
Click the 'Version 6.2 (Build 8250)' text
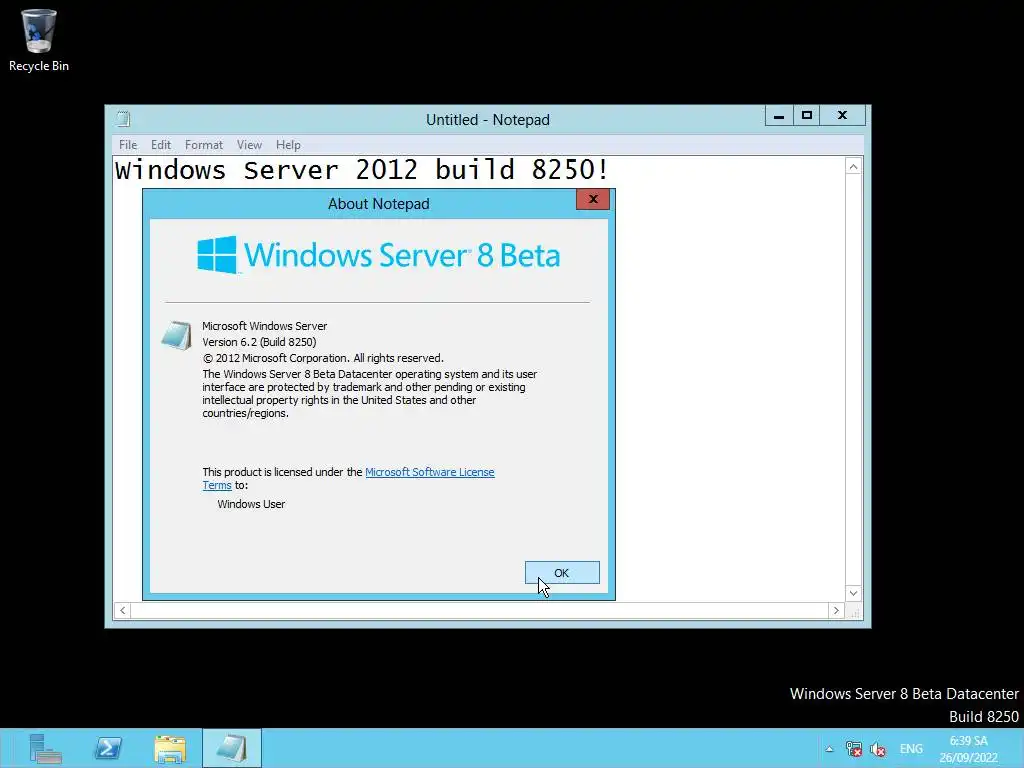(259, 342)
